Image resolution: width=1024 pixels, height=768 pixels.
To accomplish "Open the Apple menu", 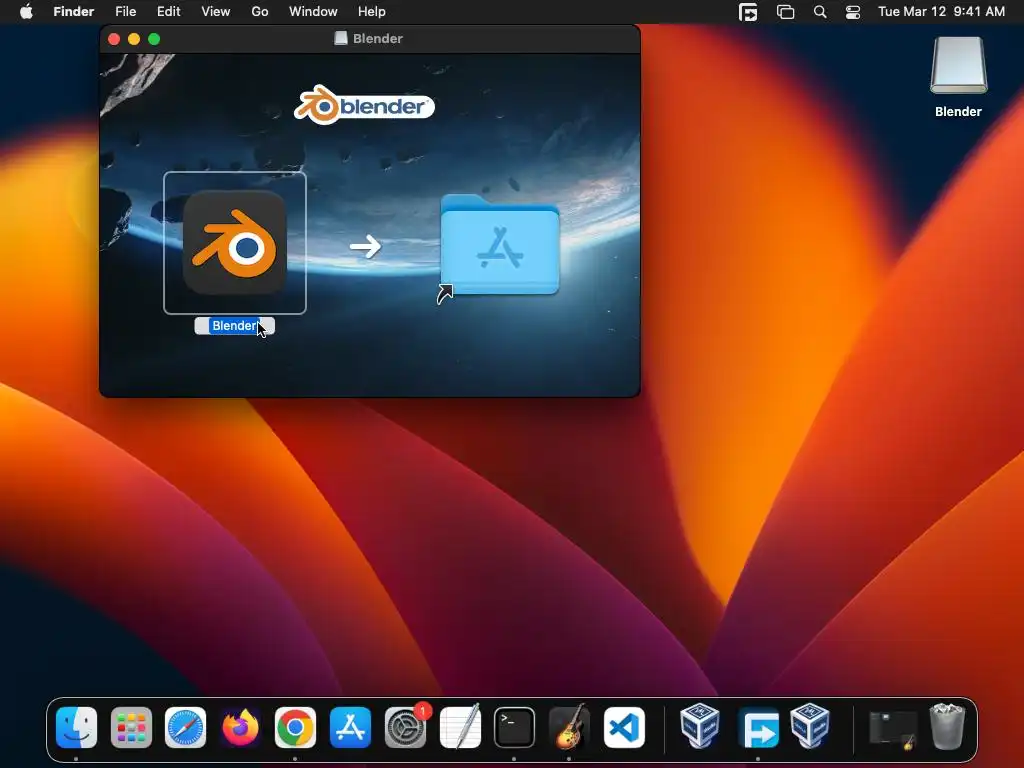I will (26, 12).
